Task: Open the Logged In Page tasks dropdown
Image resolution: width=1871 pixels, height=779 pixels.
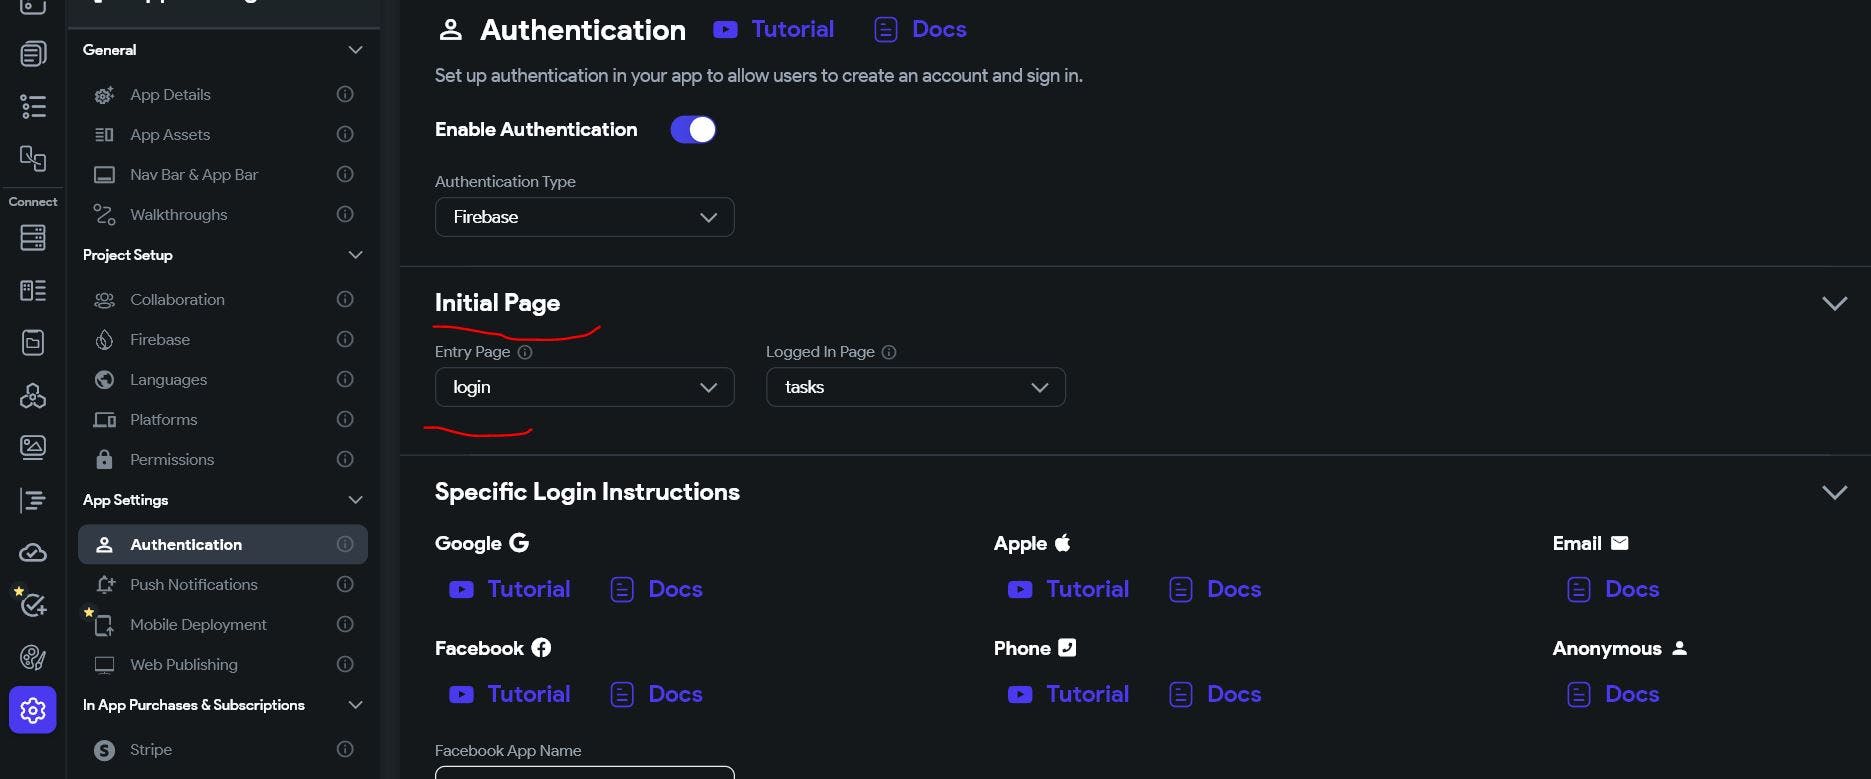Action: coord(915,387)
